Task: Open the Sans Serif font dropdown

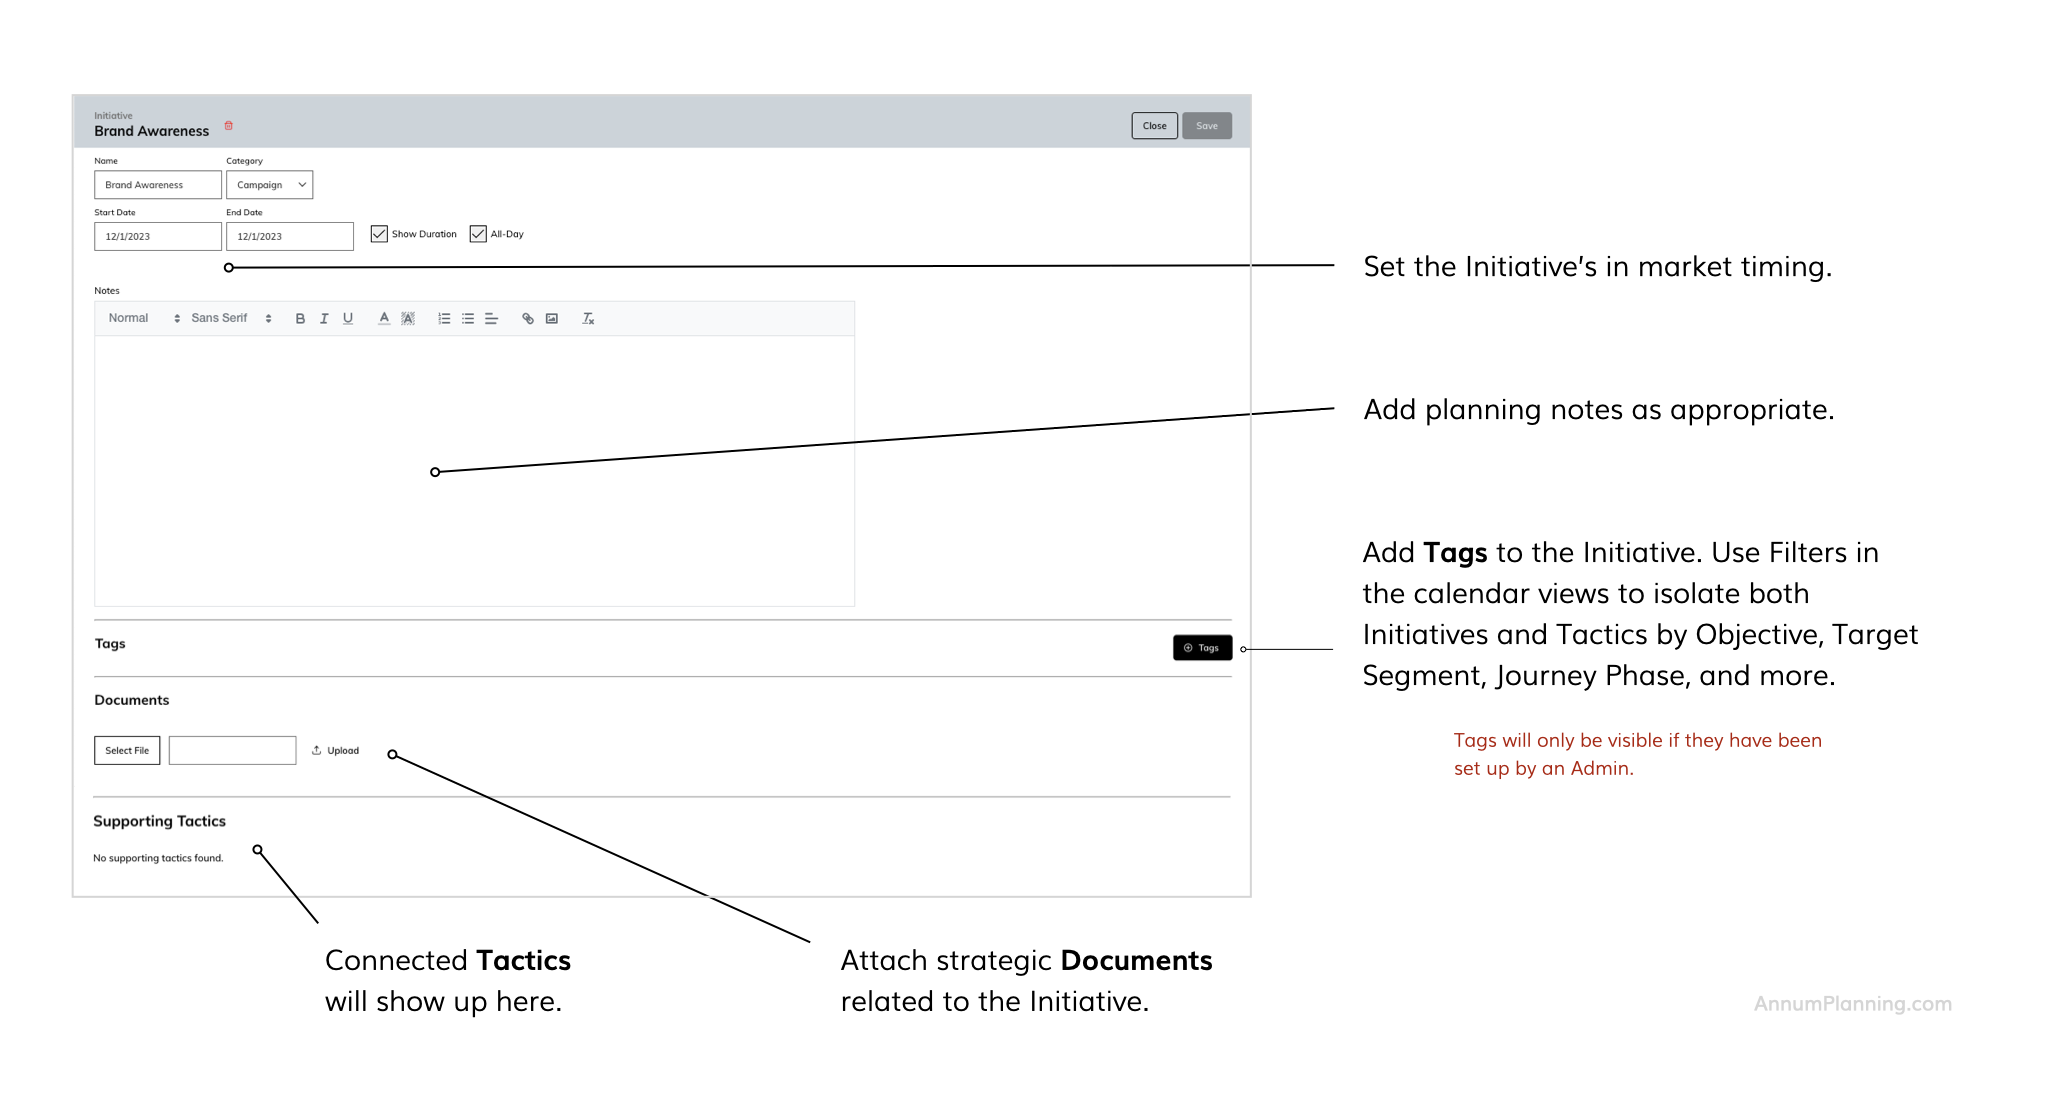Action: coord(231,319)
